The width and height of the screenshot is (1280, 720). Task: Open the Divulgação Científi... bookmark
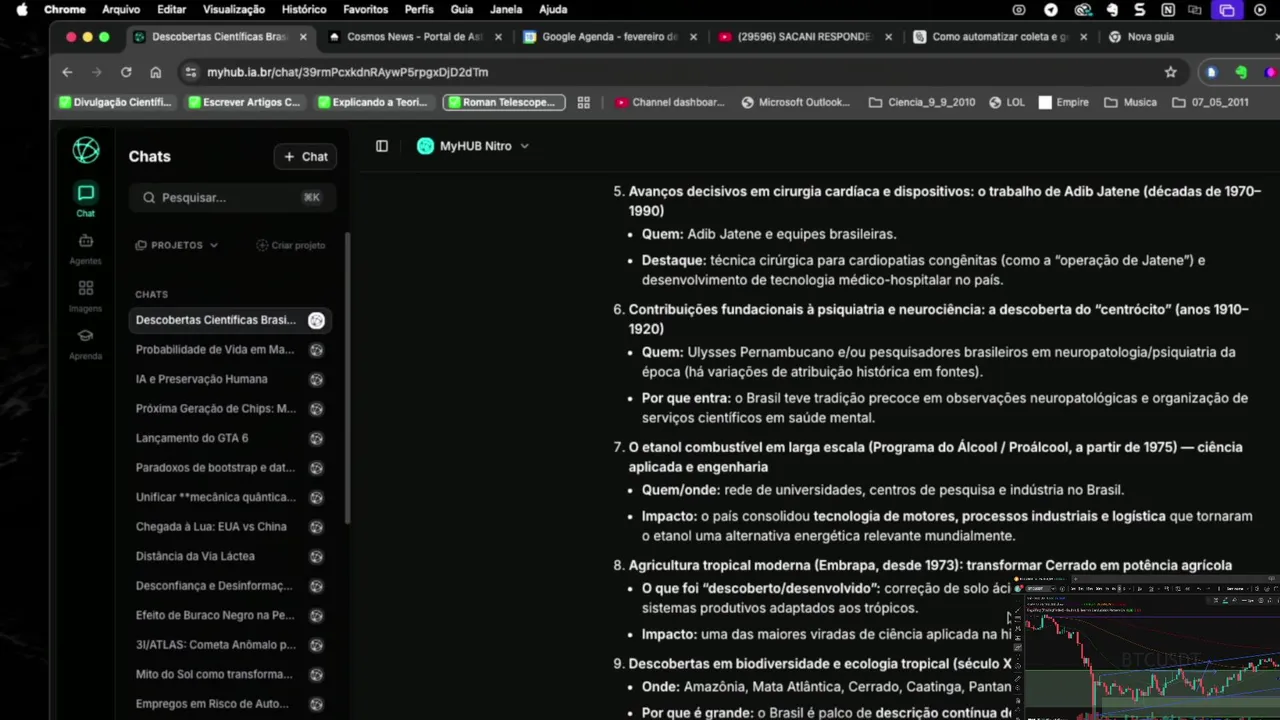pyautogui.click(x=116, y=102)
